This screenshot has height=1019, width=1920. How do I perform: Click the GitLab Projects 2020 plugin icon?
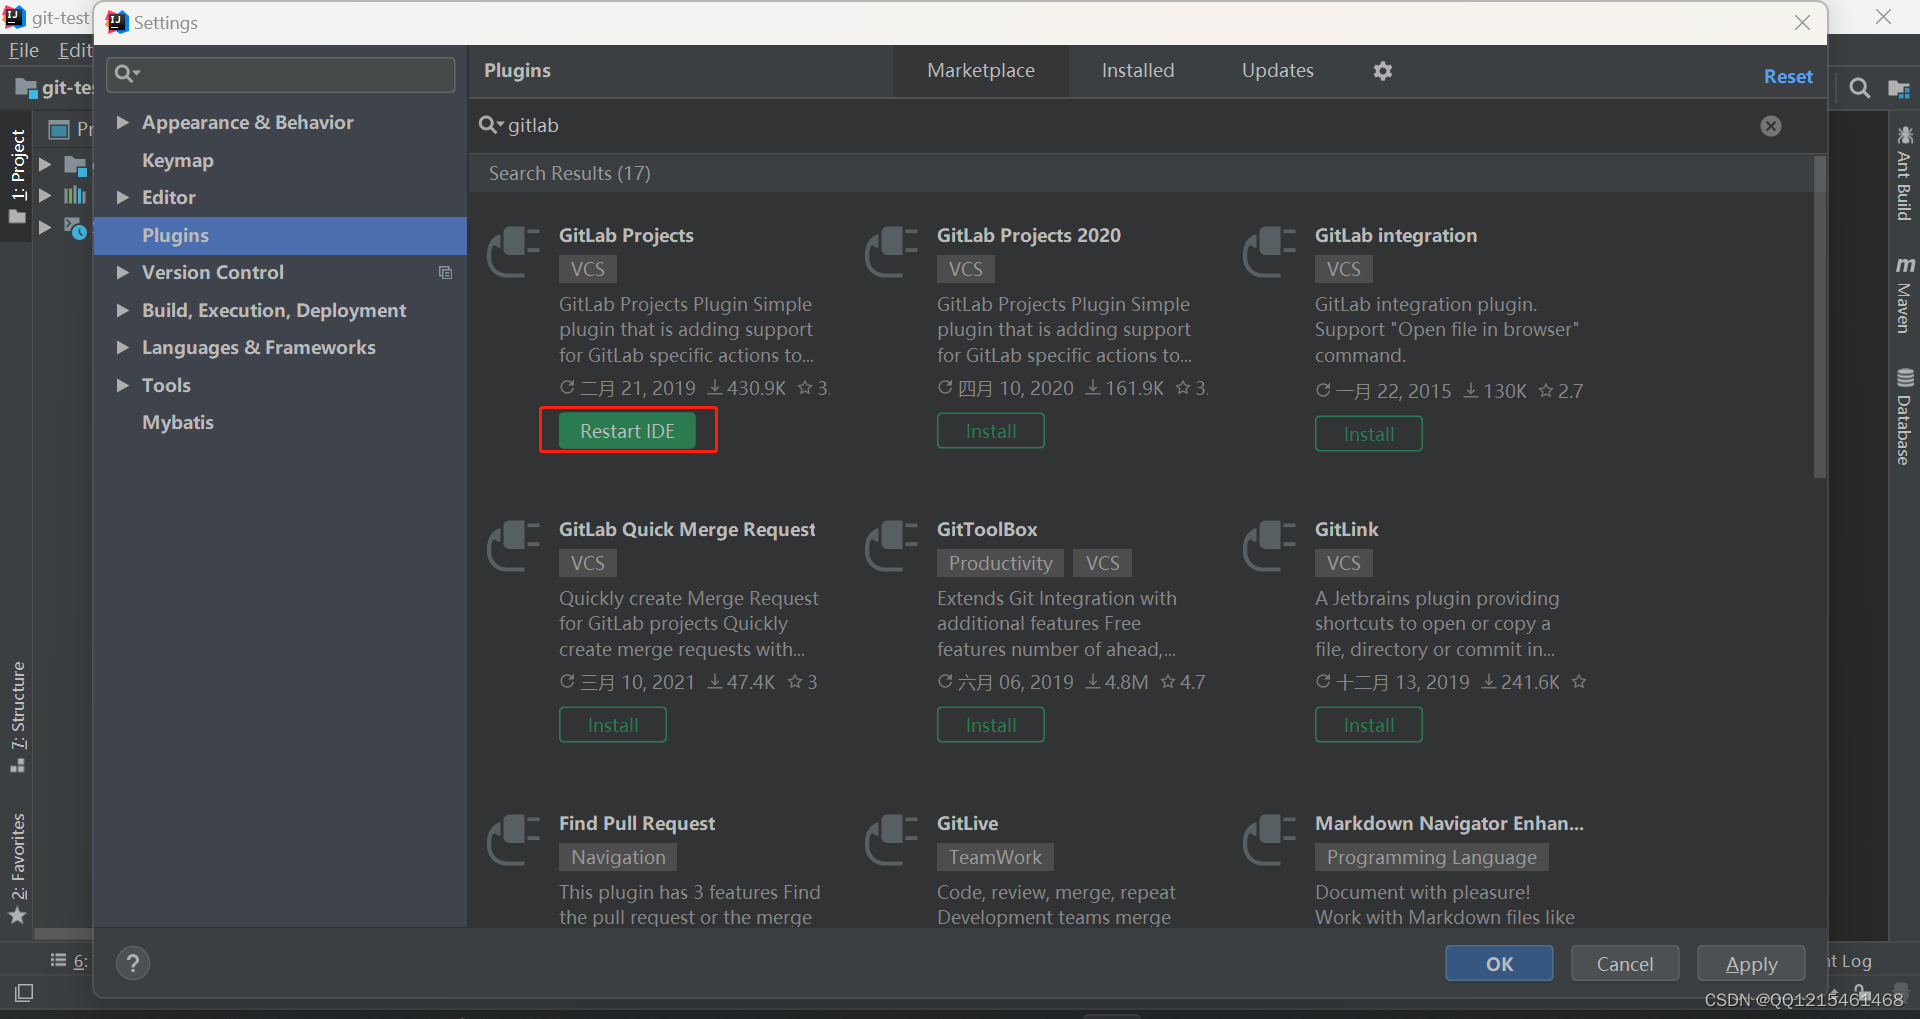tap(891, 252)
